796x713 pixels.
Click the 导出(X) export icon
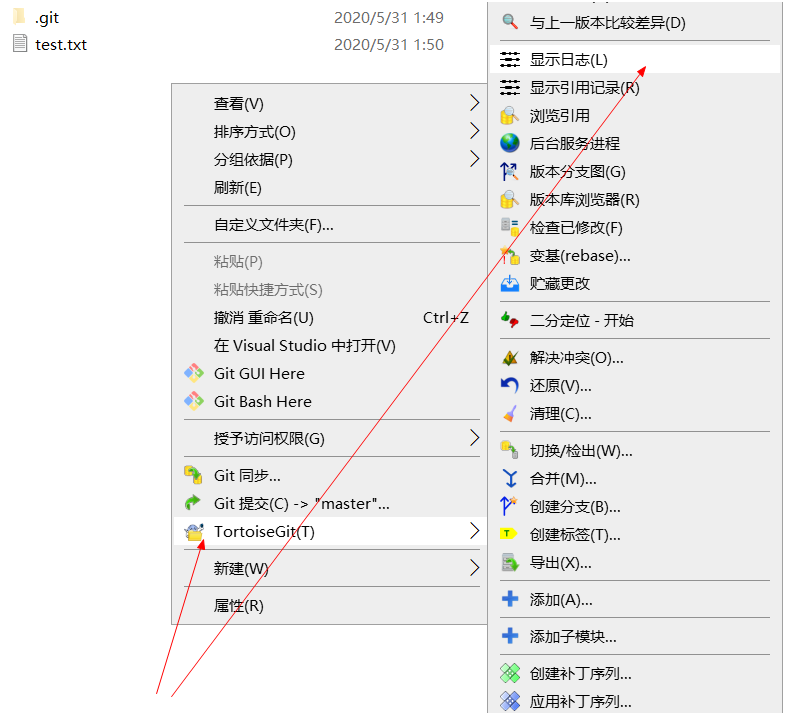click(510, 562)
